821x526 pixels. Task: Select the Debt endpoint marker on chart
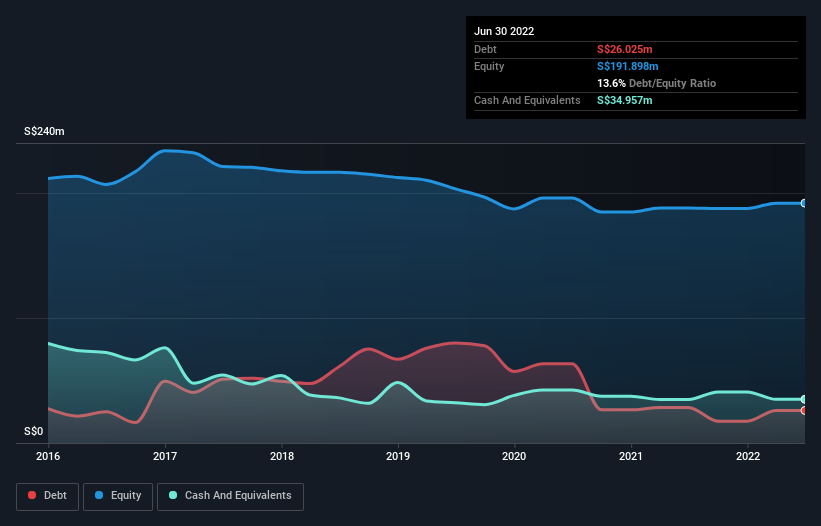(804, 410)
